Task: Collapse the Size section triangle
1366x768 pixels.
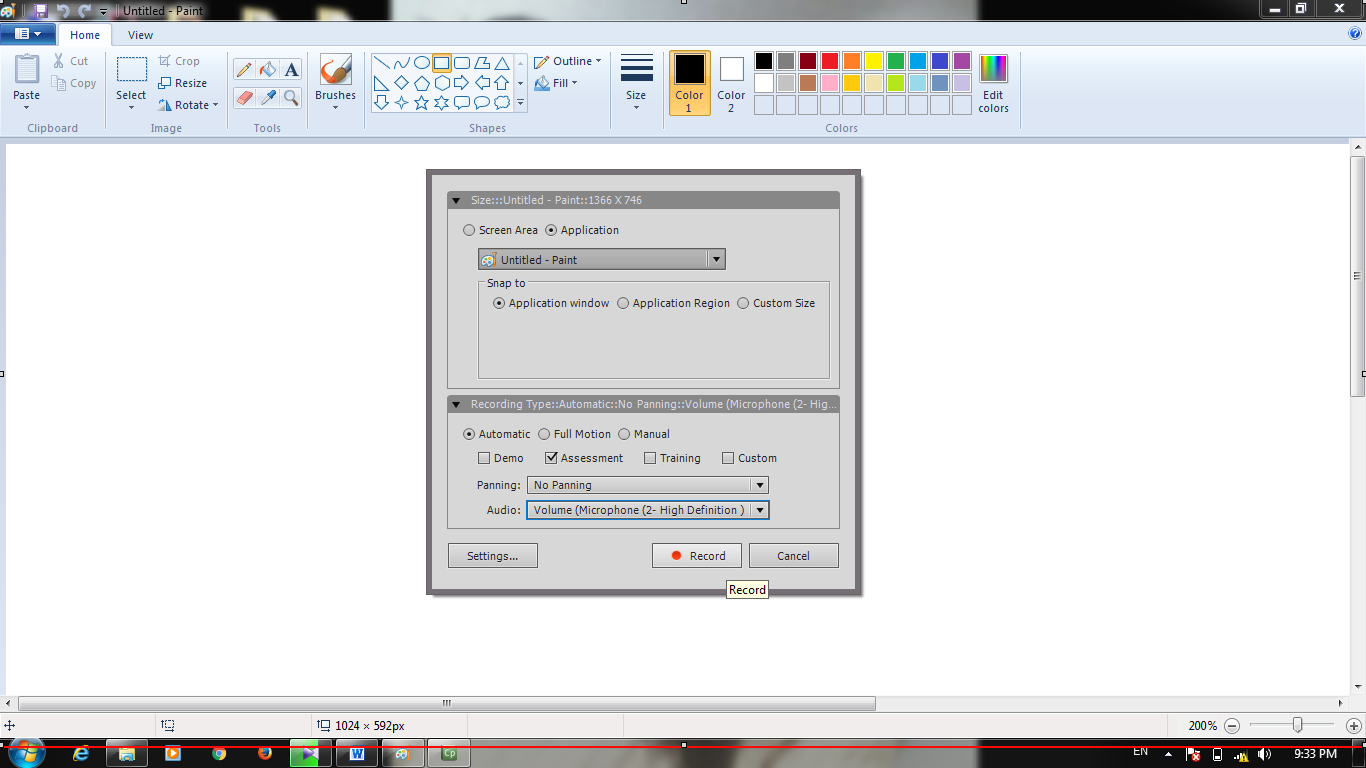Action: pos(457,200)
